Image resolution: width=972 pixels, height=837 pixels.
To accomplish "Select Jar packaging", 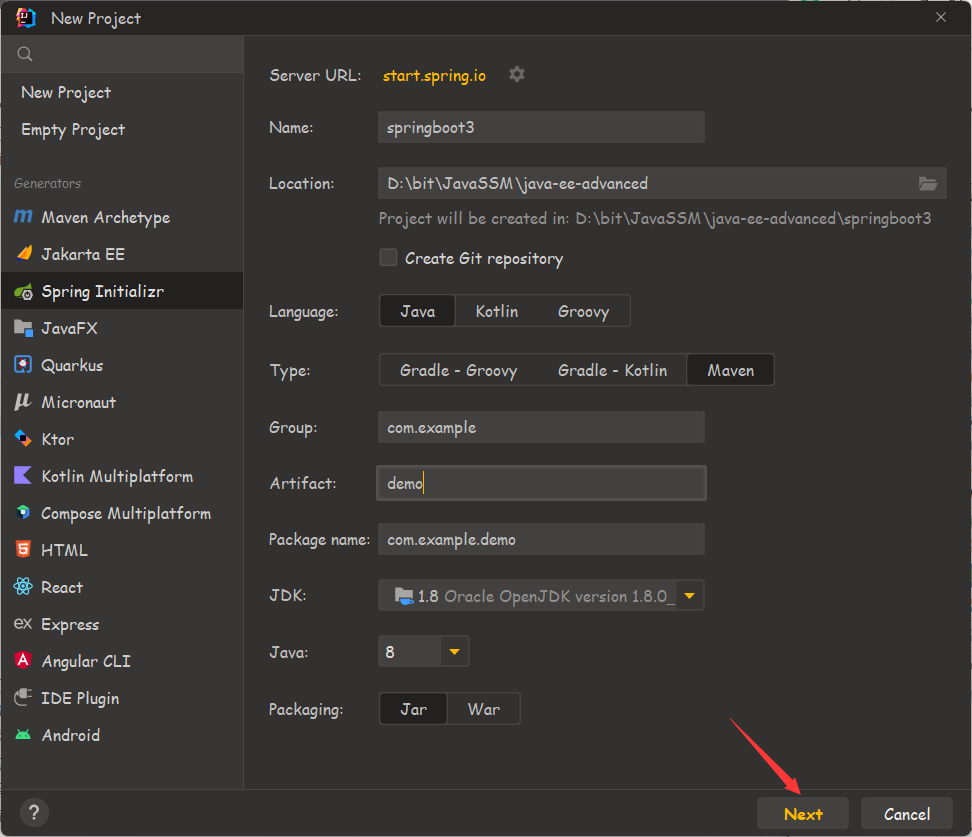I will [413, 709].
